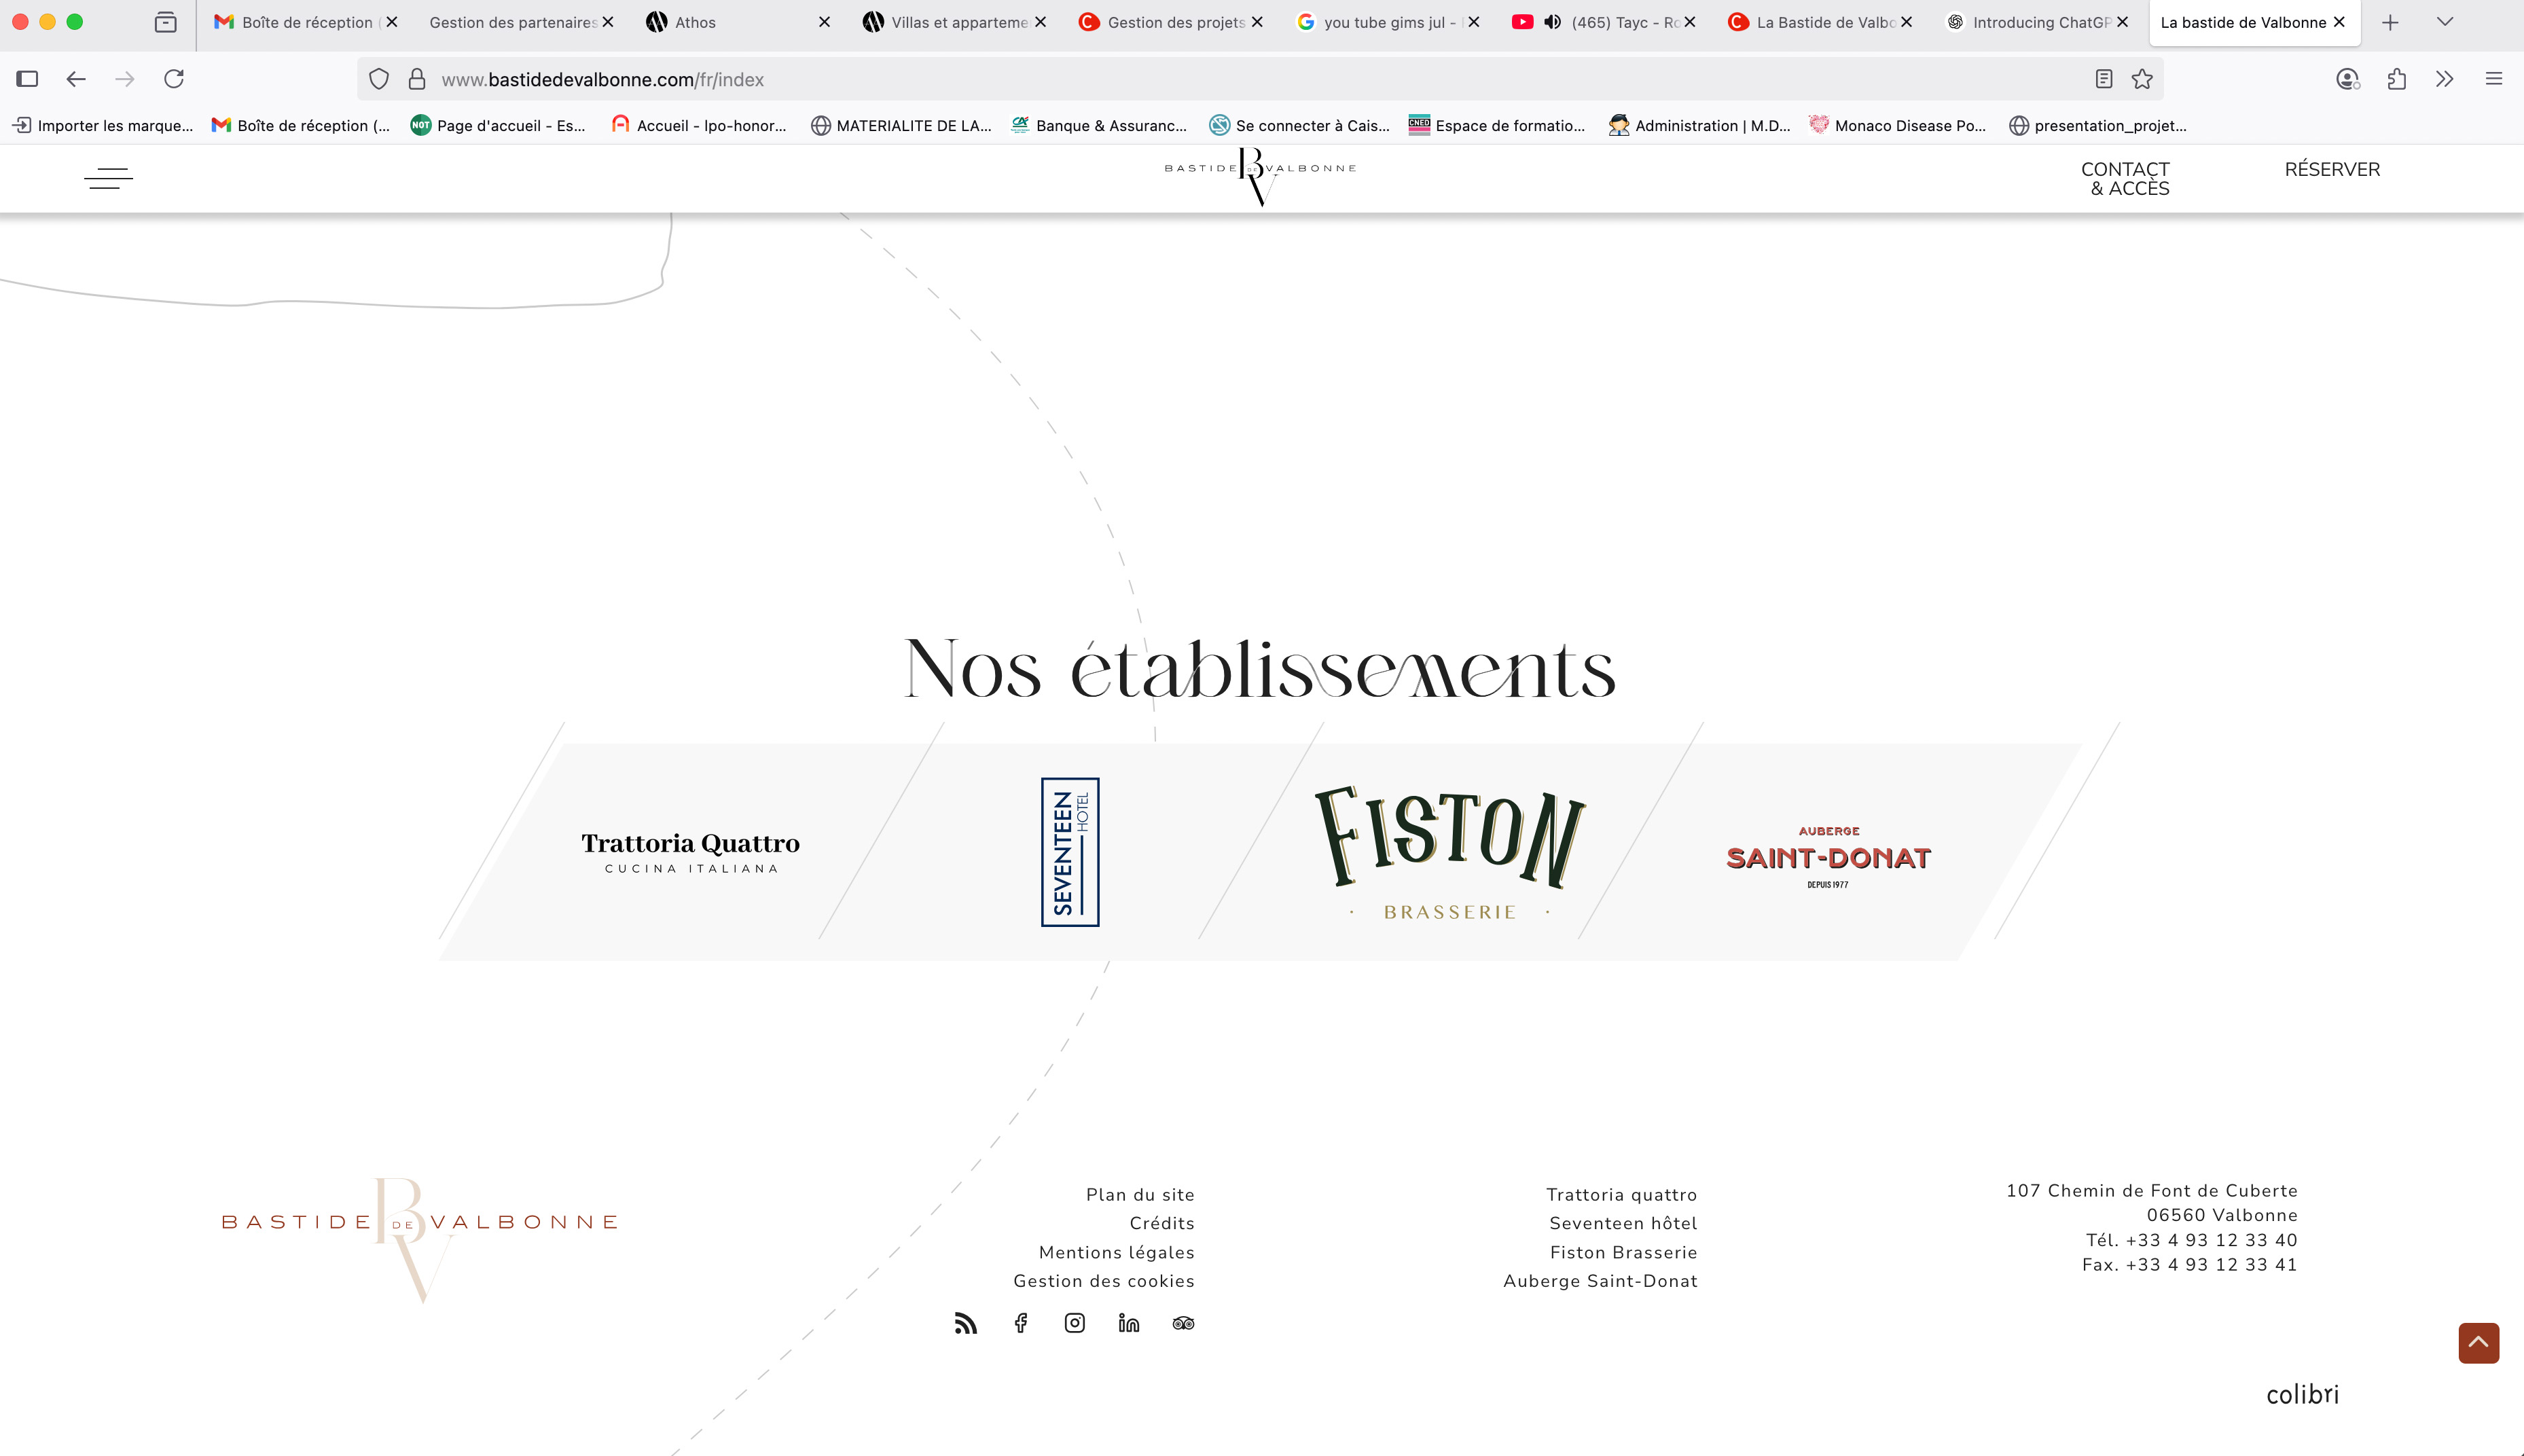Open Seventeen hôtel footer link
The height and width of the screenshot is (1456, 2524).
[x=1623, y=1223]
